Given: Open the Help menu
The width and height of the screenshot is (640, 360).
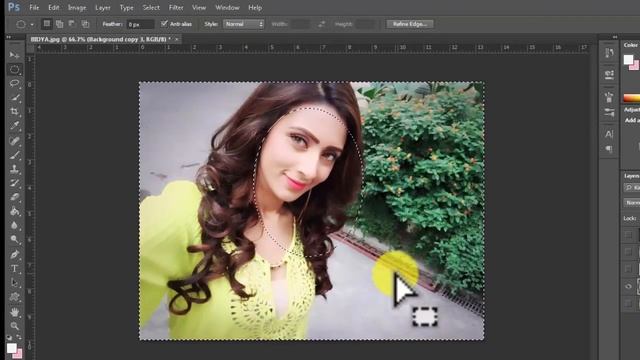Looking at the screenshot, I should coord(255,7).
